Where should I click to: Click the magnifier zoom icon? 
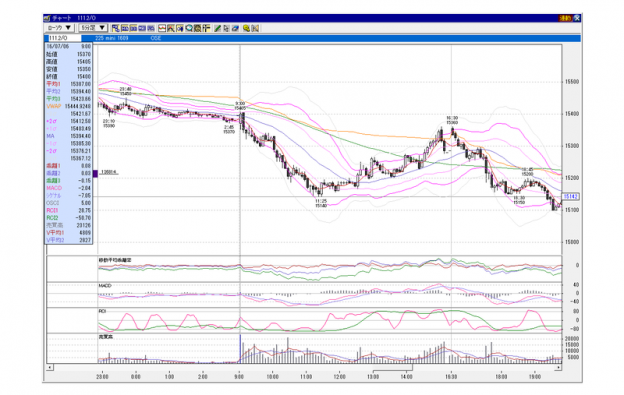(189, 28)
